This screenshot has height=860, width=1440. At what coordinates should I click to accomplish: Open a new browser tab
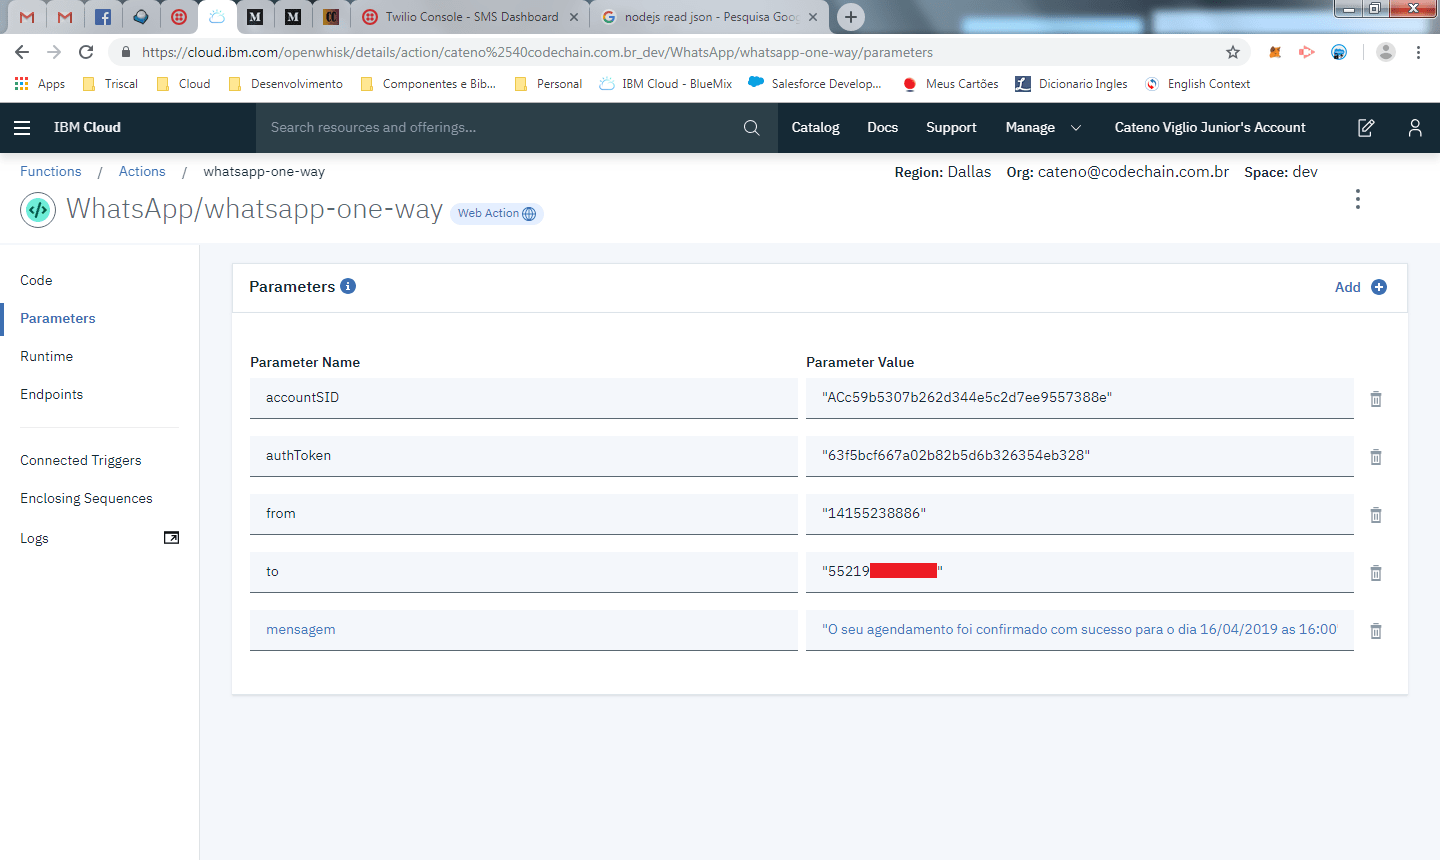pos(851,16)
